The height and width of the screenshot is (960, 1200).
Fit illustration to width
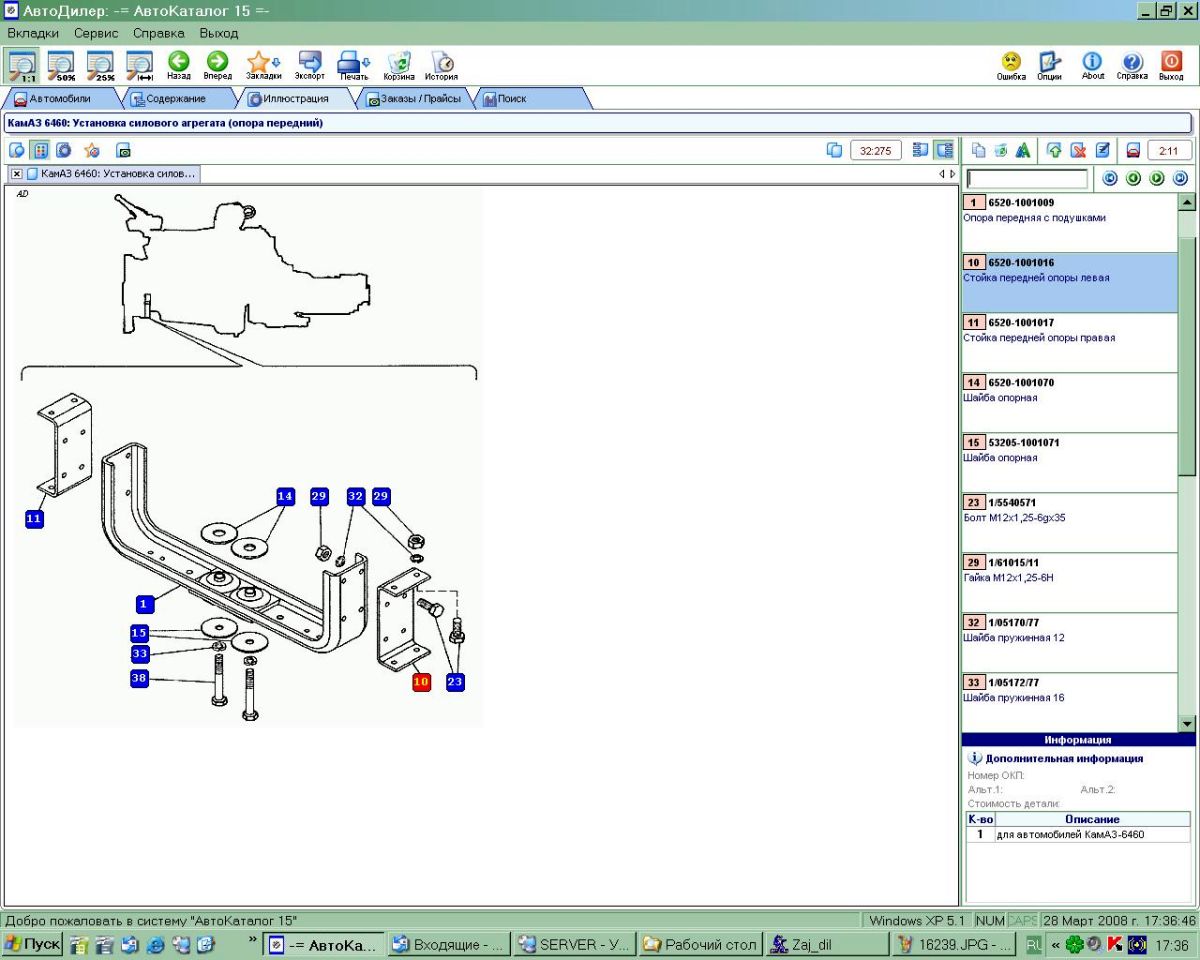coord(139,65)
